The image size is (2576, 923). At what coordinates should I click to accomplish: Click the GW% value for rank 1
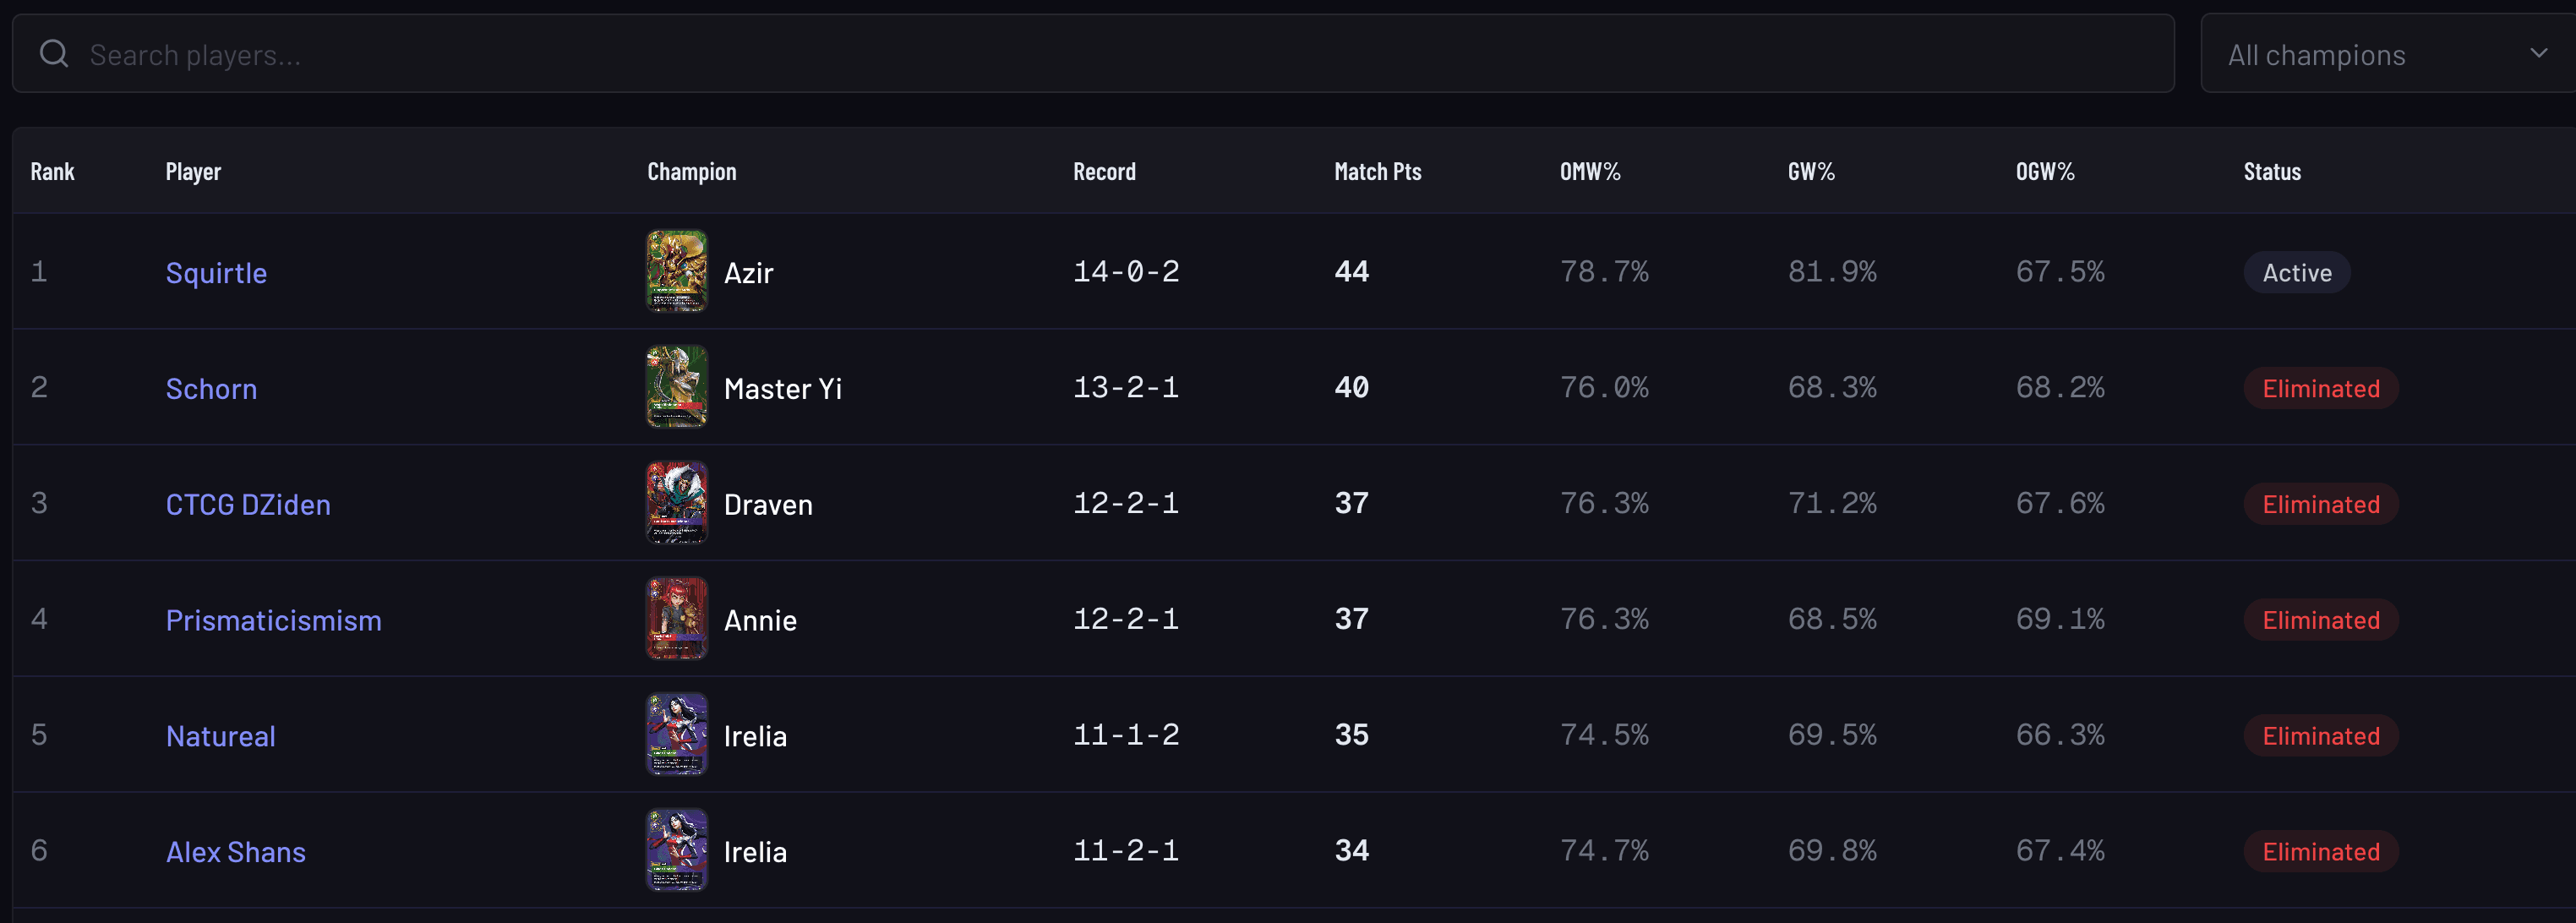[1833, 271]
